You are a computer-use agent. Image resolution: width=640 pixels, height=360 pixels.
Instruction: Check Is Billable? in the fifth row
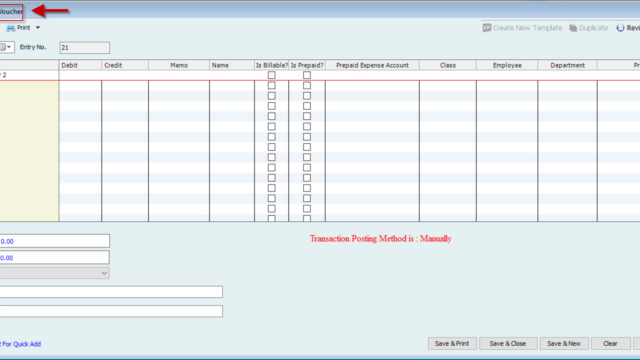pos(271,116)
